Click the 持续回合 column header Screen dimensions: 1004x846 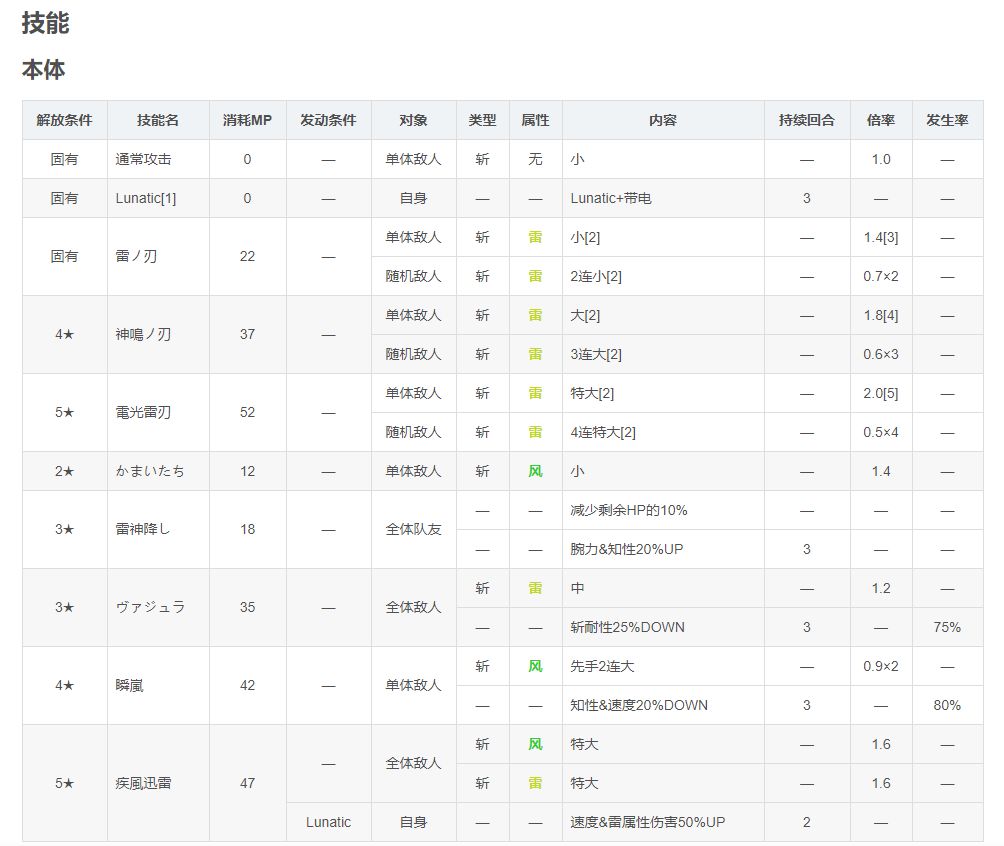click(807, 120)
